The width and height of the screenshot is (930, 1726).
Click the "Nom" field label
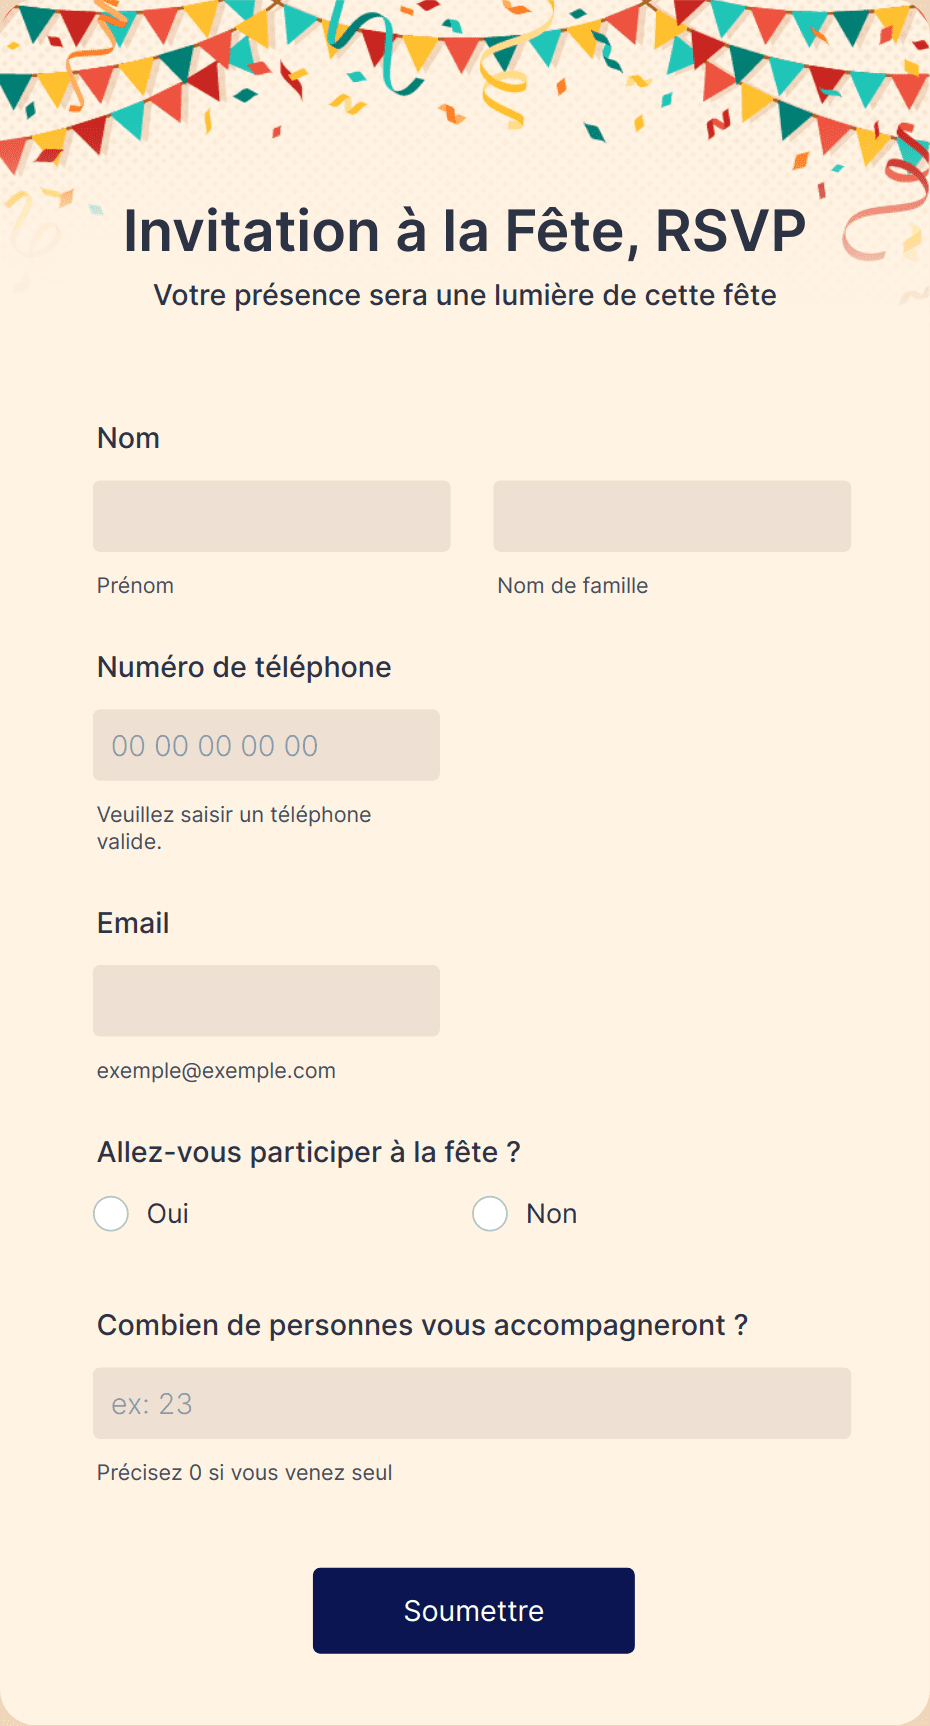click(128, 438)
